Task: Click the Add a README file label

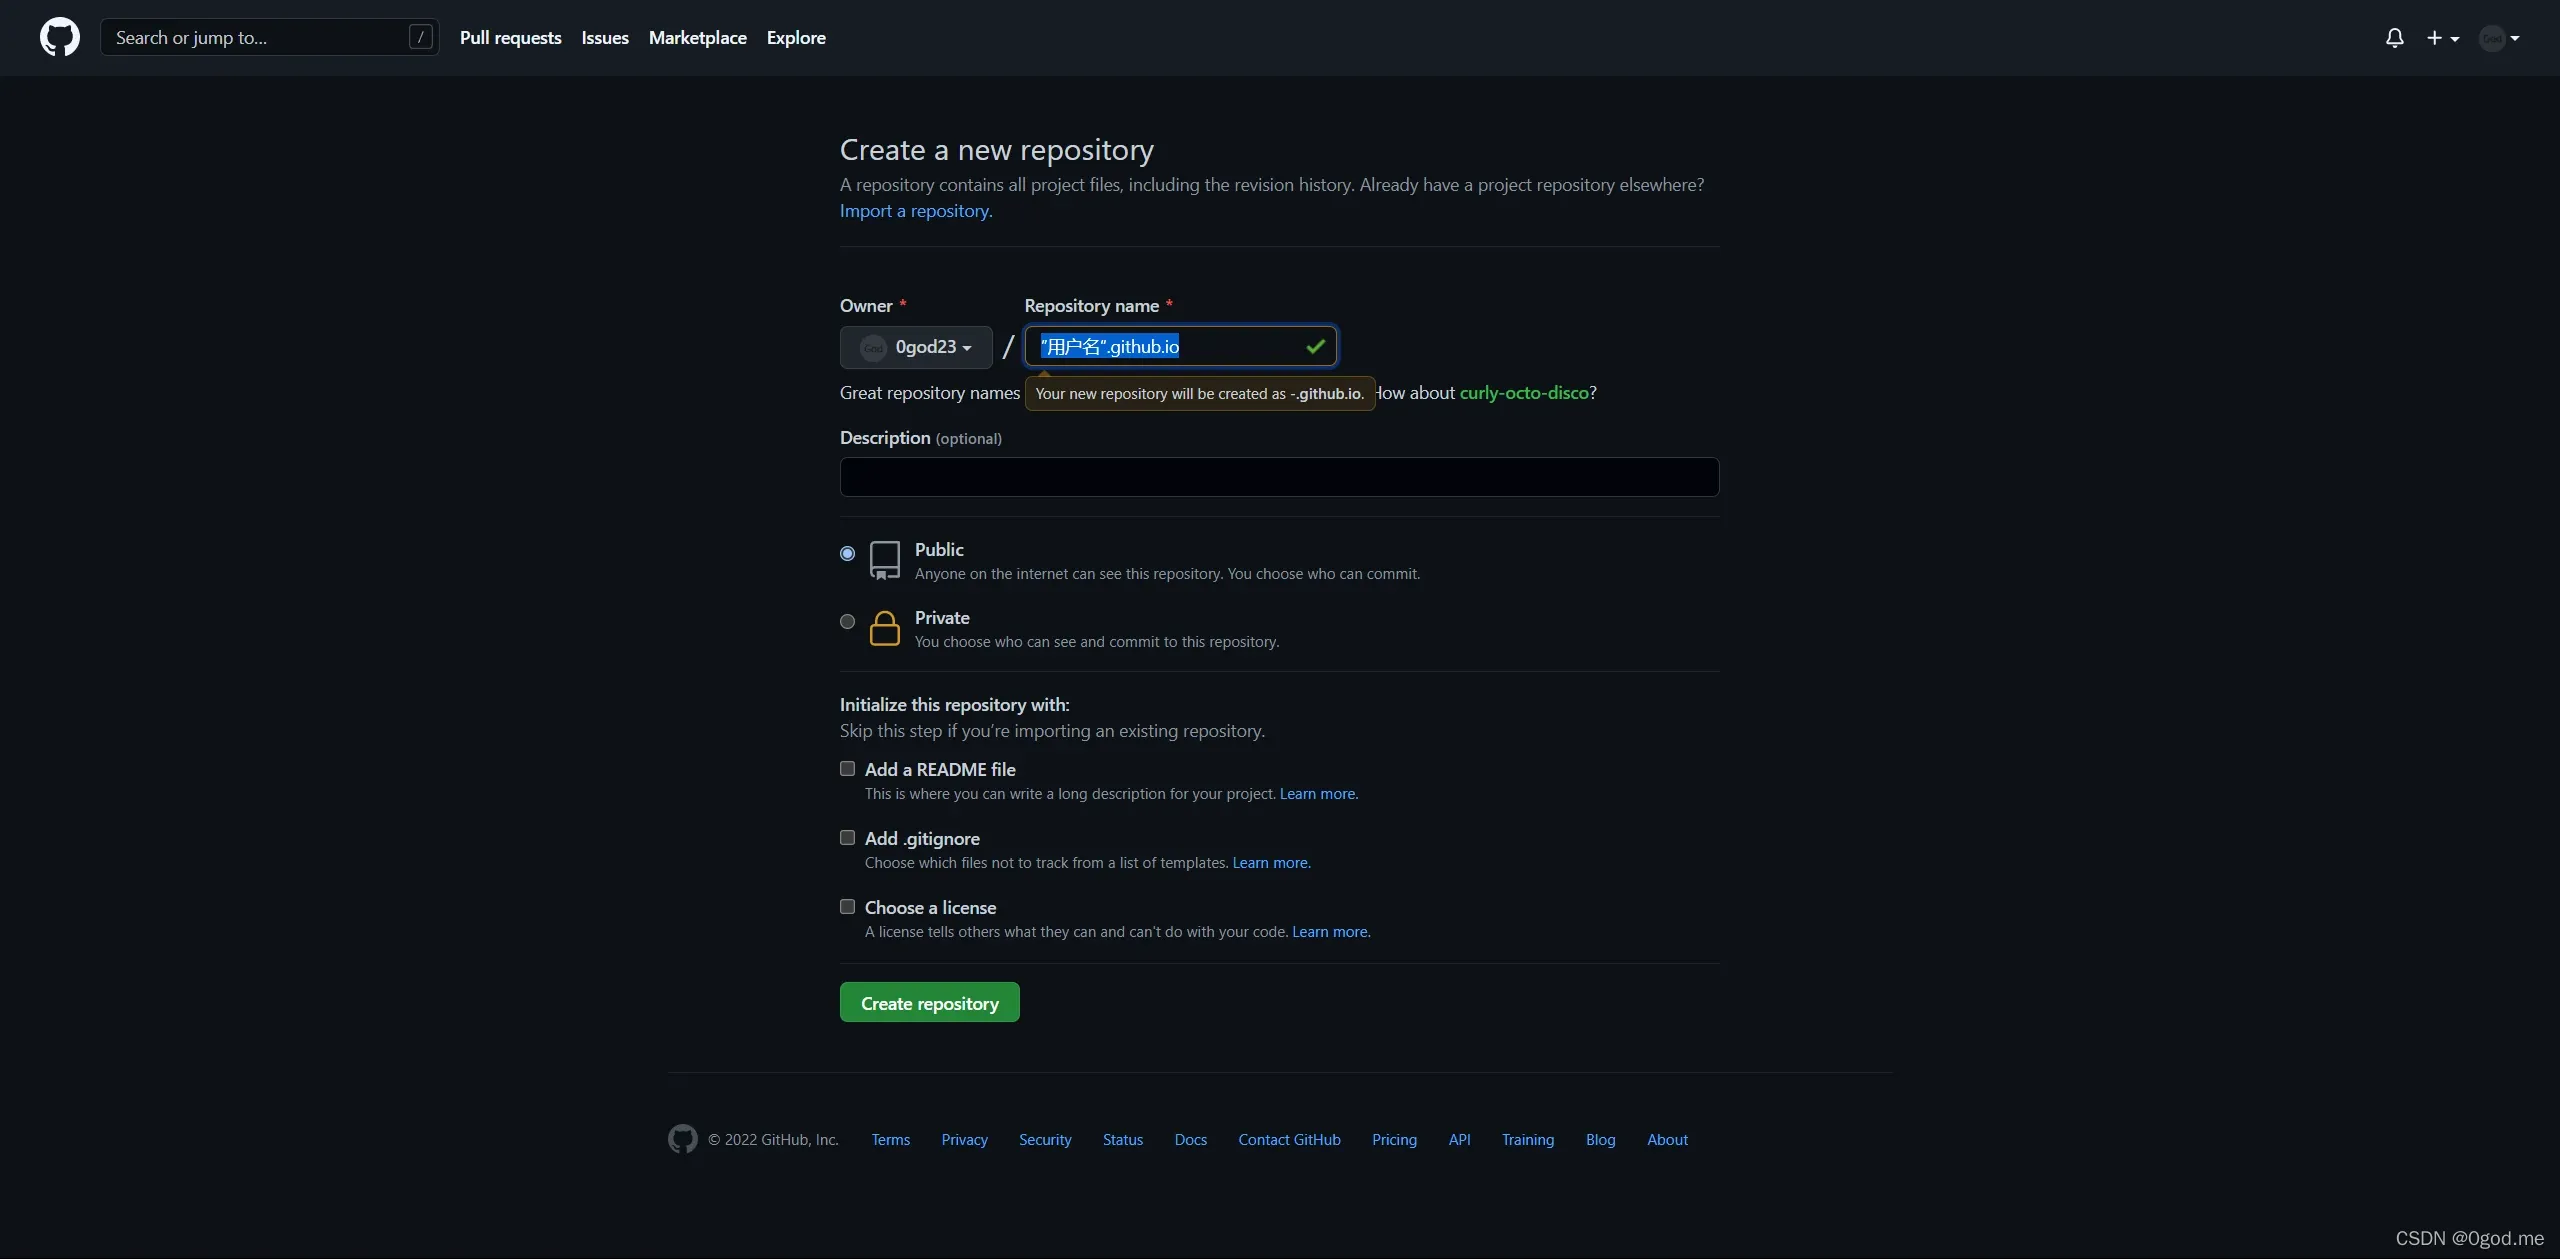Action: 940,769
